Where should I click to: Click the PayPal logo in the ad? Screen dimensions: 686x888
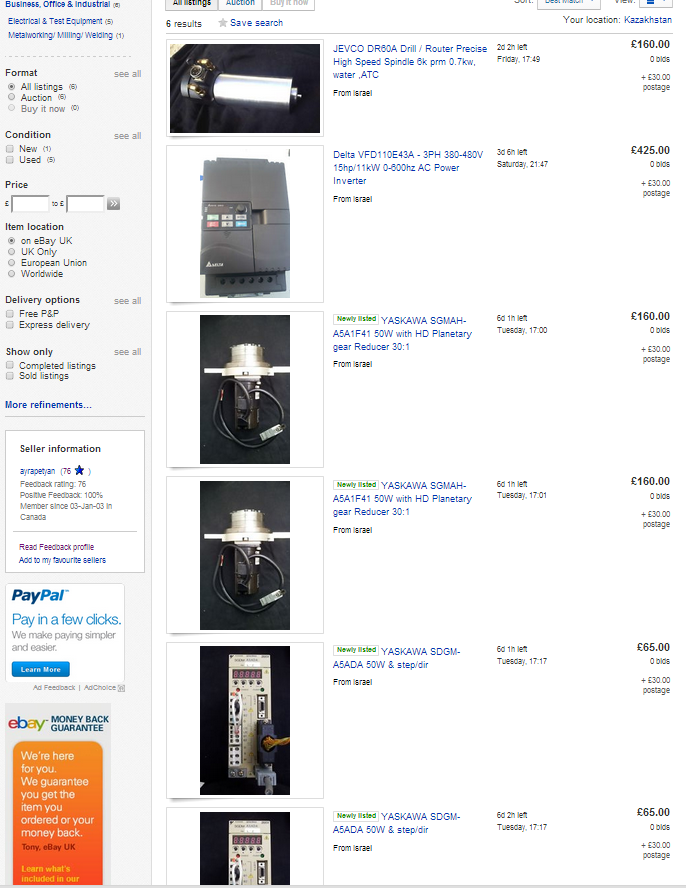pos(40,595)
